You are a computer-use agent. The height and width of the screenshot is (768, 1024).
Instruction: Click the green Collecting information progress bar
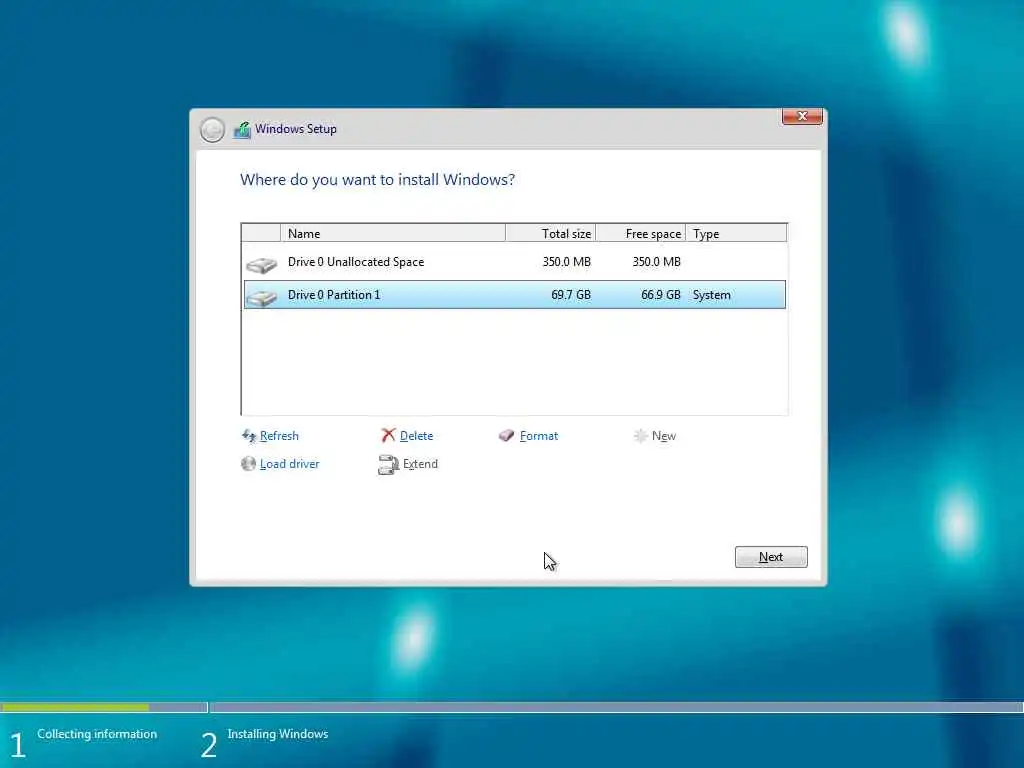pyautogui.click(x=74, y=707)
